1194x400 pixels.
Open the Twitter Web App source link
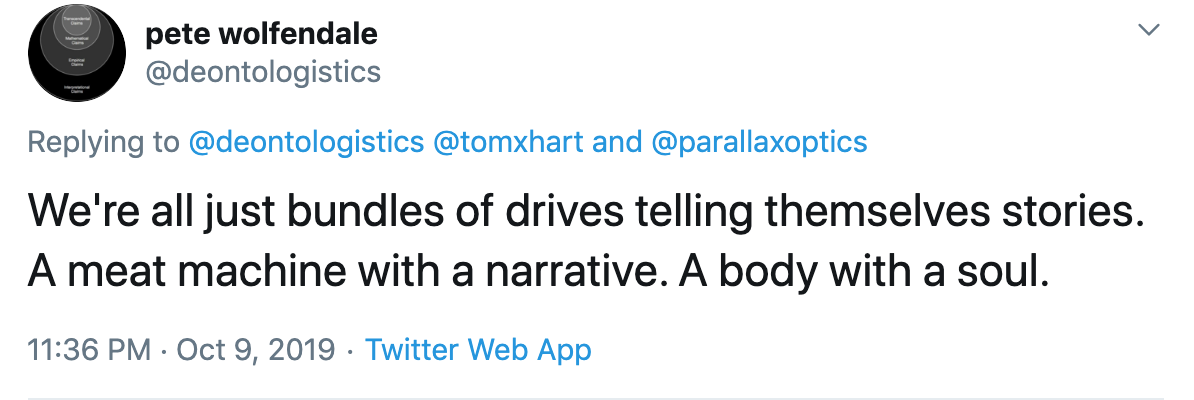[478, 350]
